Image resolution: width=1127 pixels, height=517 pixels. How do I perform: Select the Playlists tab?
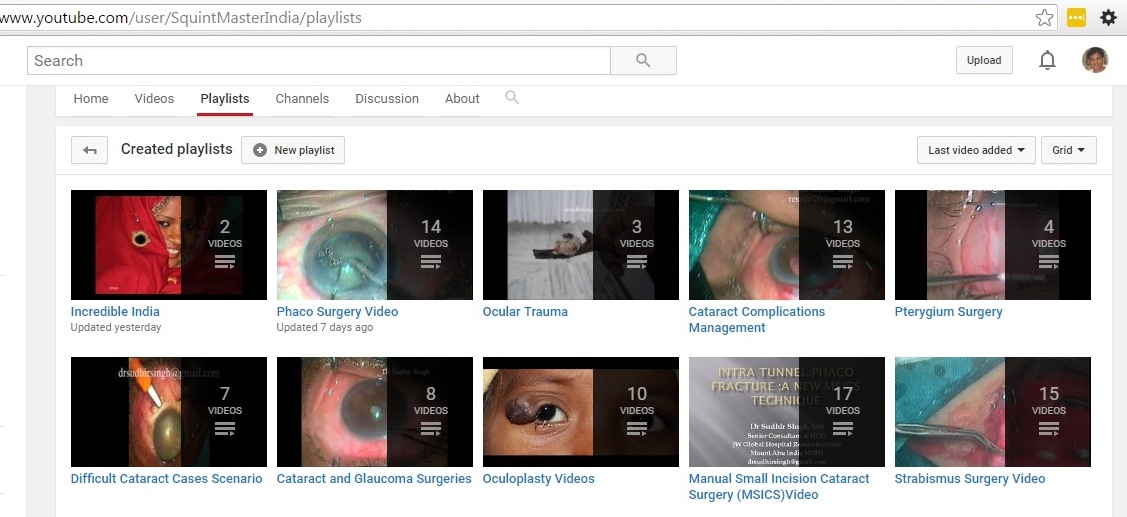point(225,99)
